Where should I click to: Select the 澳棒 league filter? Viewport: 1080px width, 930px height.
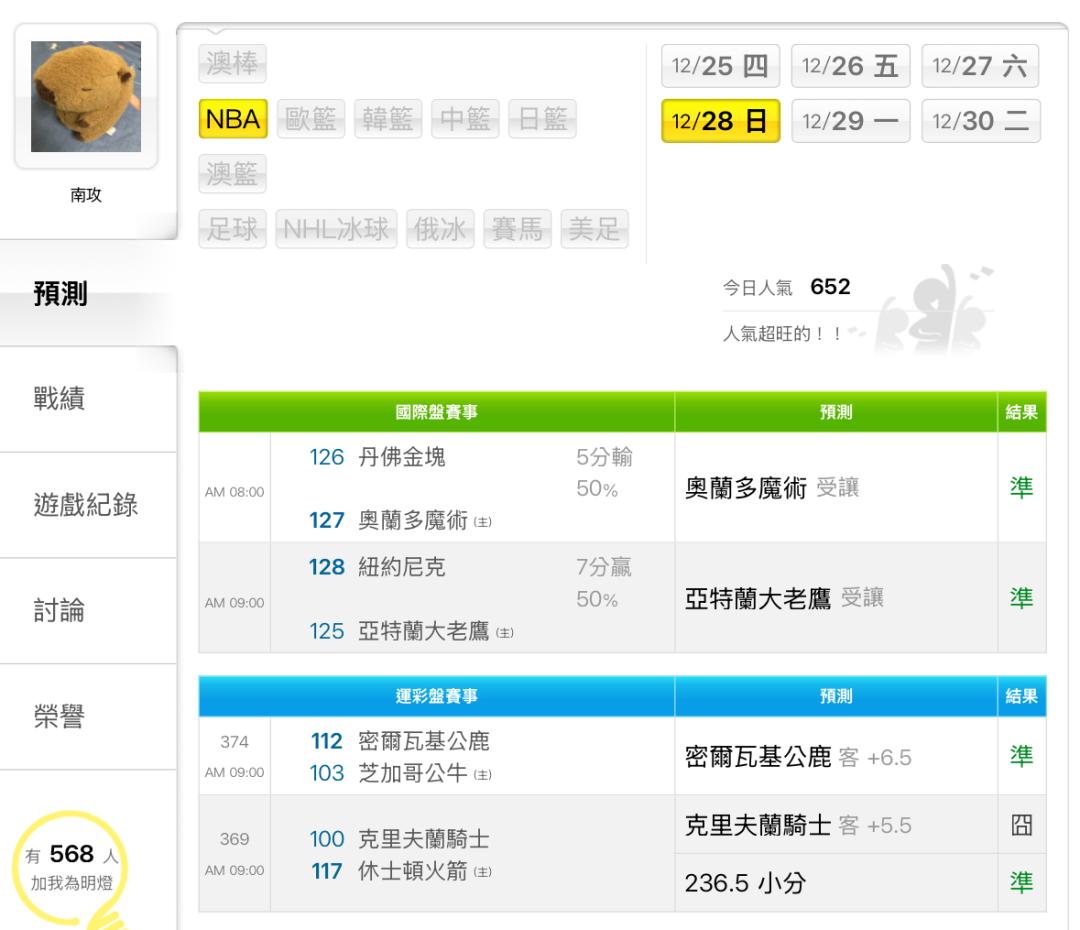[232, 64]
